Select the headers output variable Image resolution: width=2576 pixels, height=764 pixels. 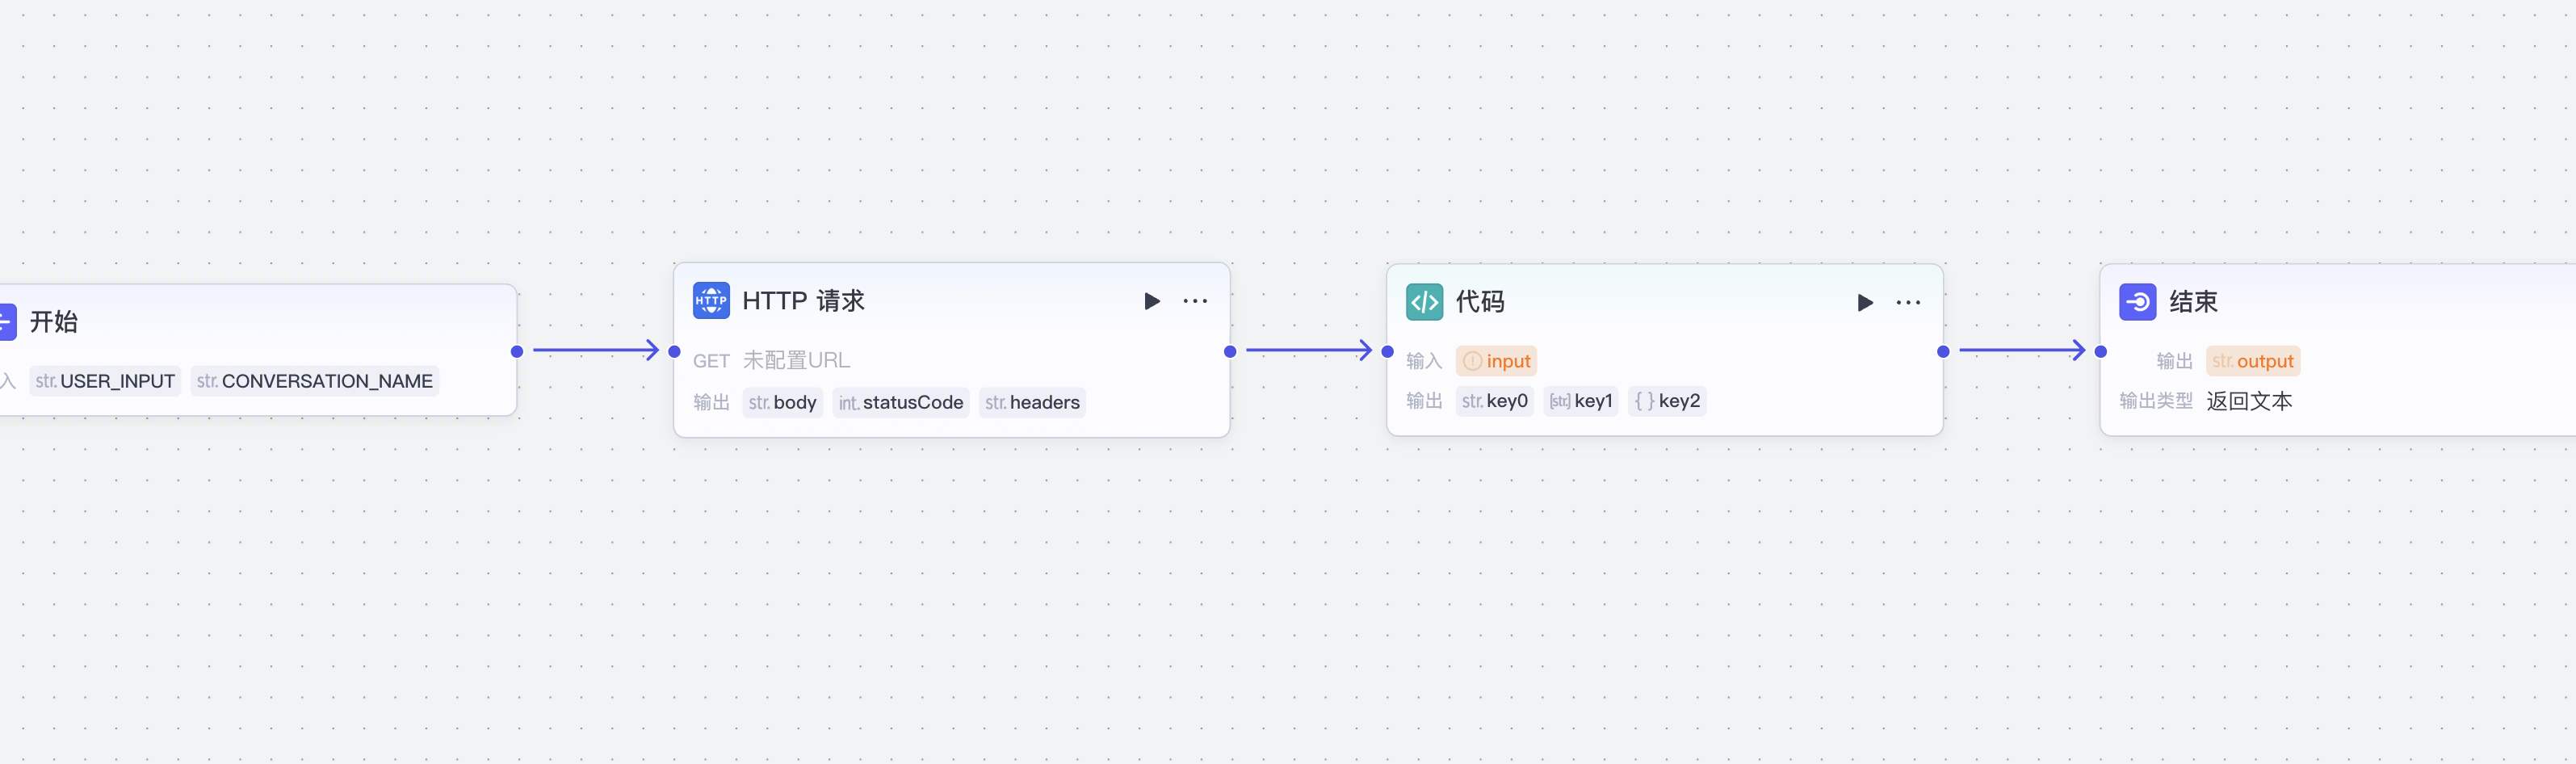1032,402
